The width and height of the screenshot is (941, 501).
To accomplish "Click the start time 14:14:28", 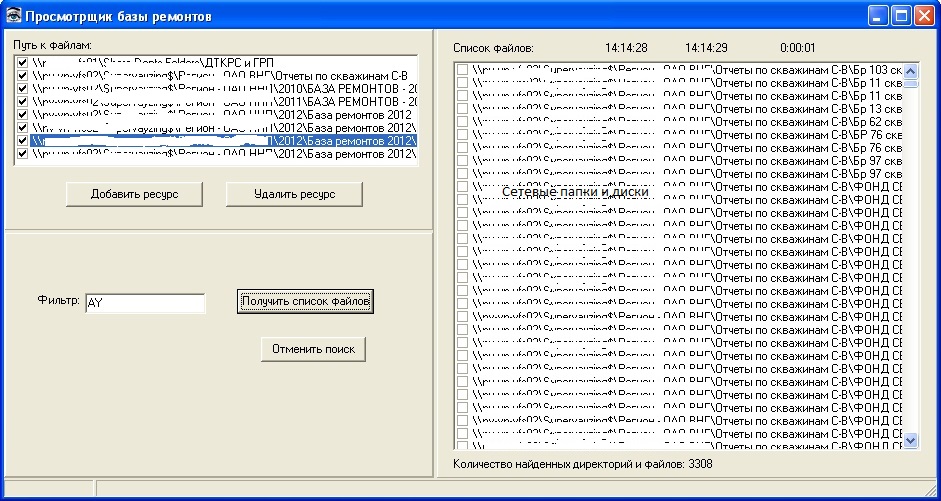I will point(626,48).
